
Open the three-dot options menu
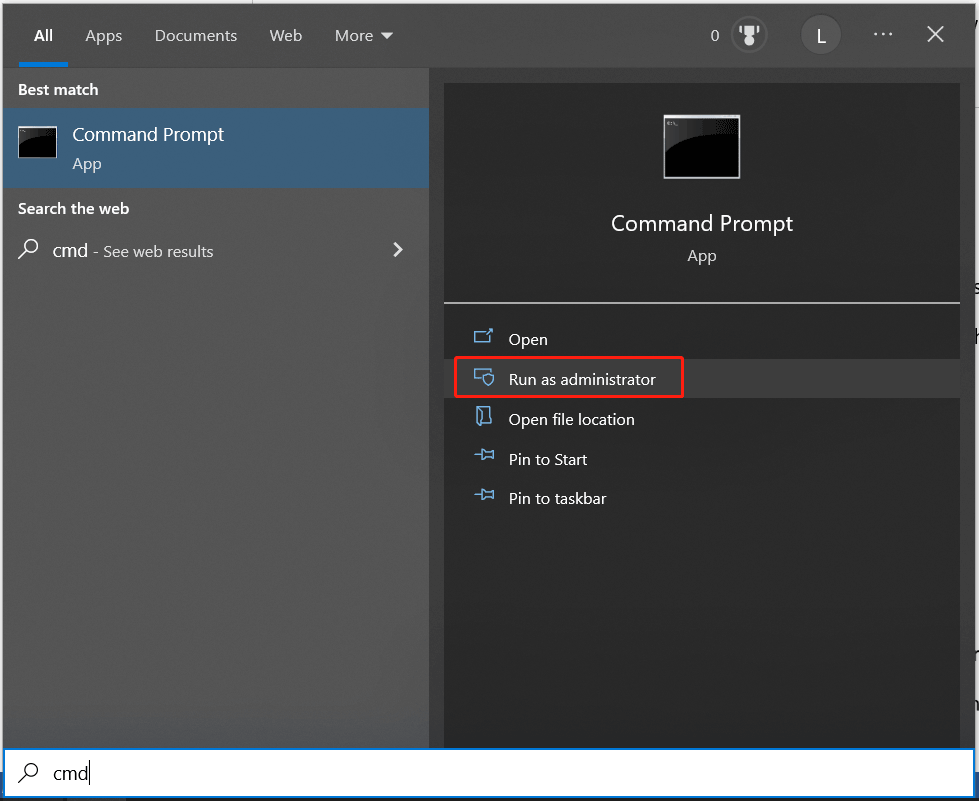tap(882, 35)
